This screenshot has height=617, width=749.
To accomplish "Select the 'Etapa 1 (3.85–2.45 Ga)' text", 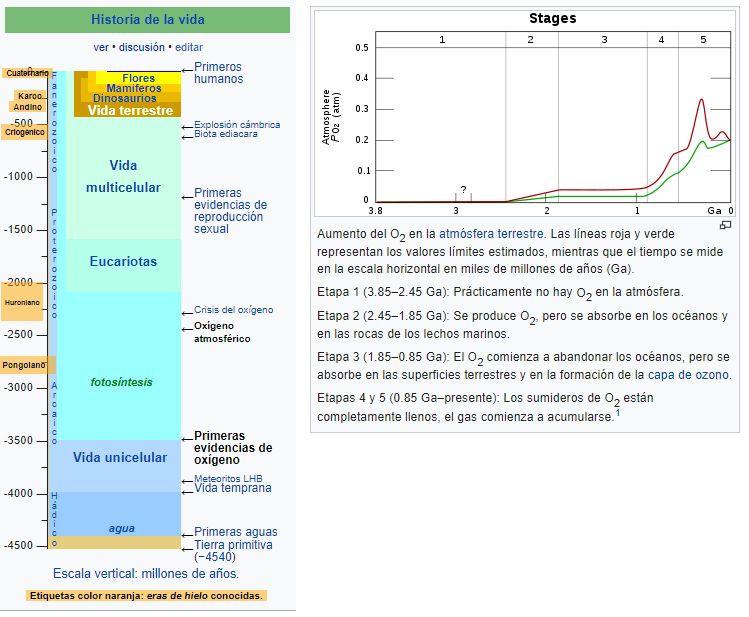I will click(381, 292).
